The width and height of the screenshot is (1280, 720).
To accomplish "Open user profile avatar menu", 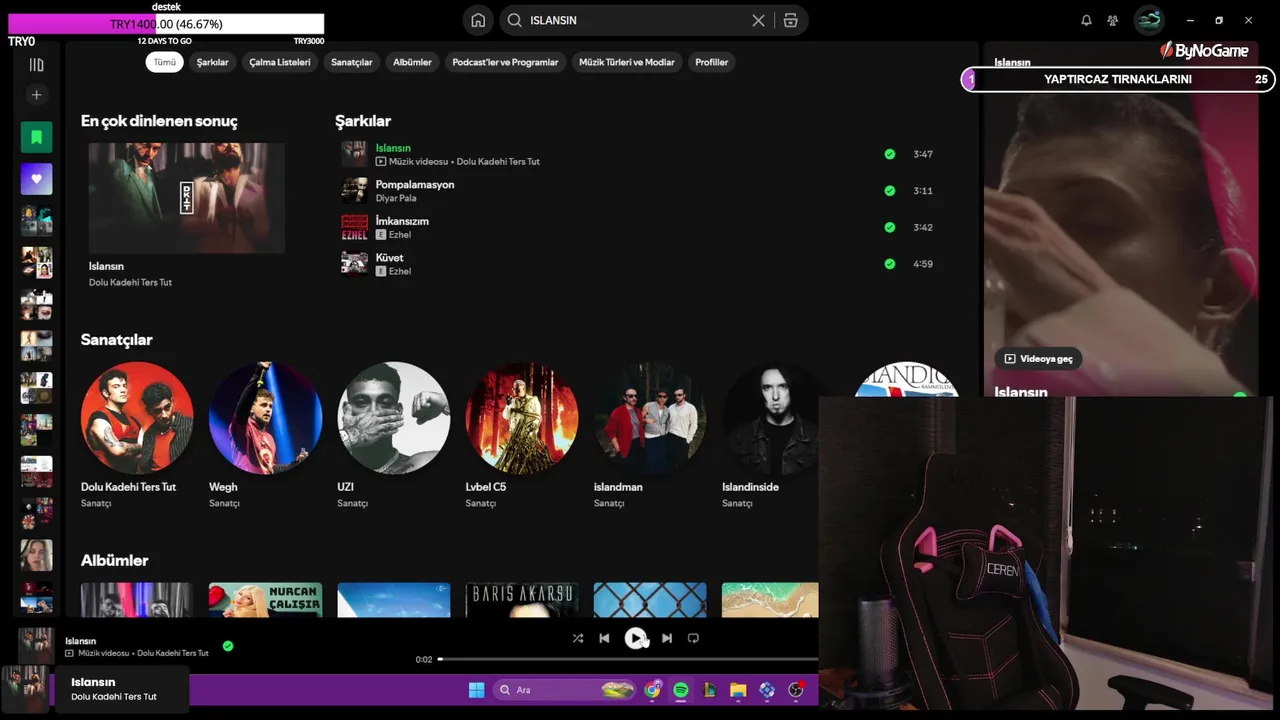I will coord(1149,20).
